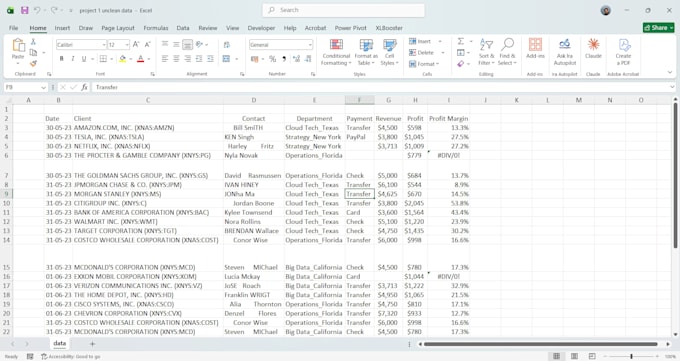Viewport: 680px width, 361px height.
Task: Click the Decrease Font Size icon
Action: tap(147, 45)
